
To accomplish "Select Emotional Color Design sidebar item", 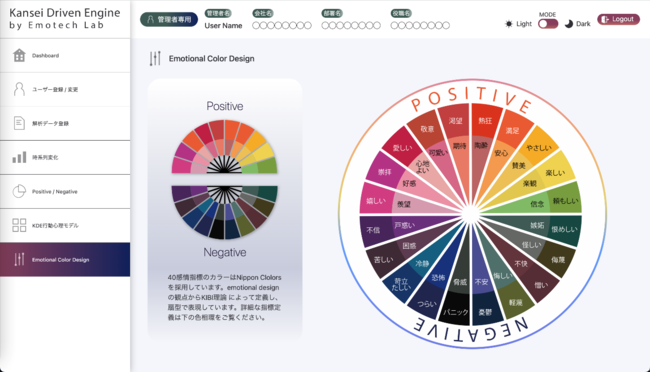I will 65,260.
